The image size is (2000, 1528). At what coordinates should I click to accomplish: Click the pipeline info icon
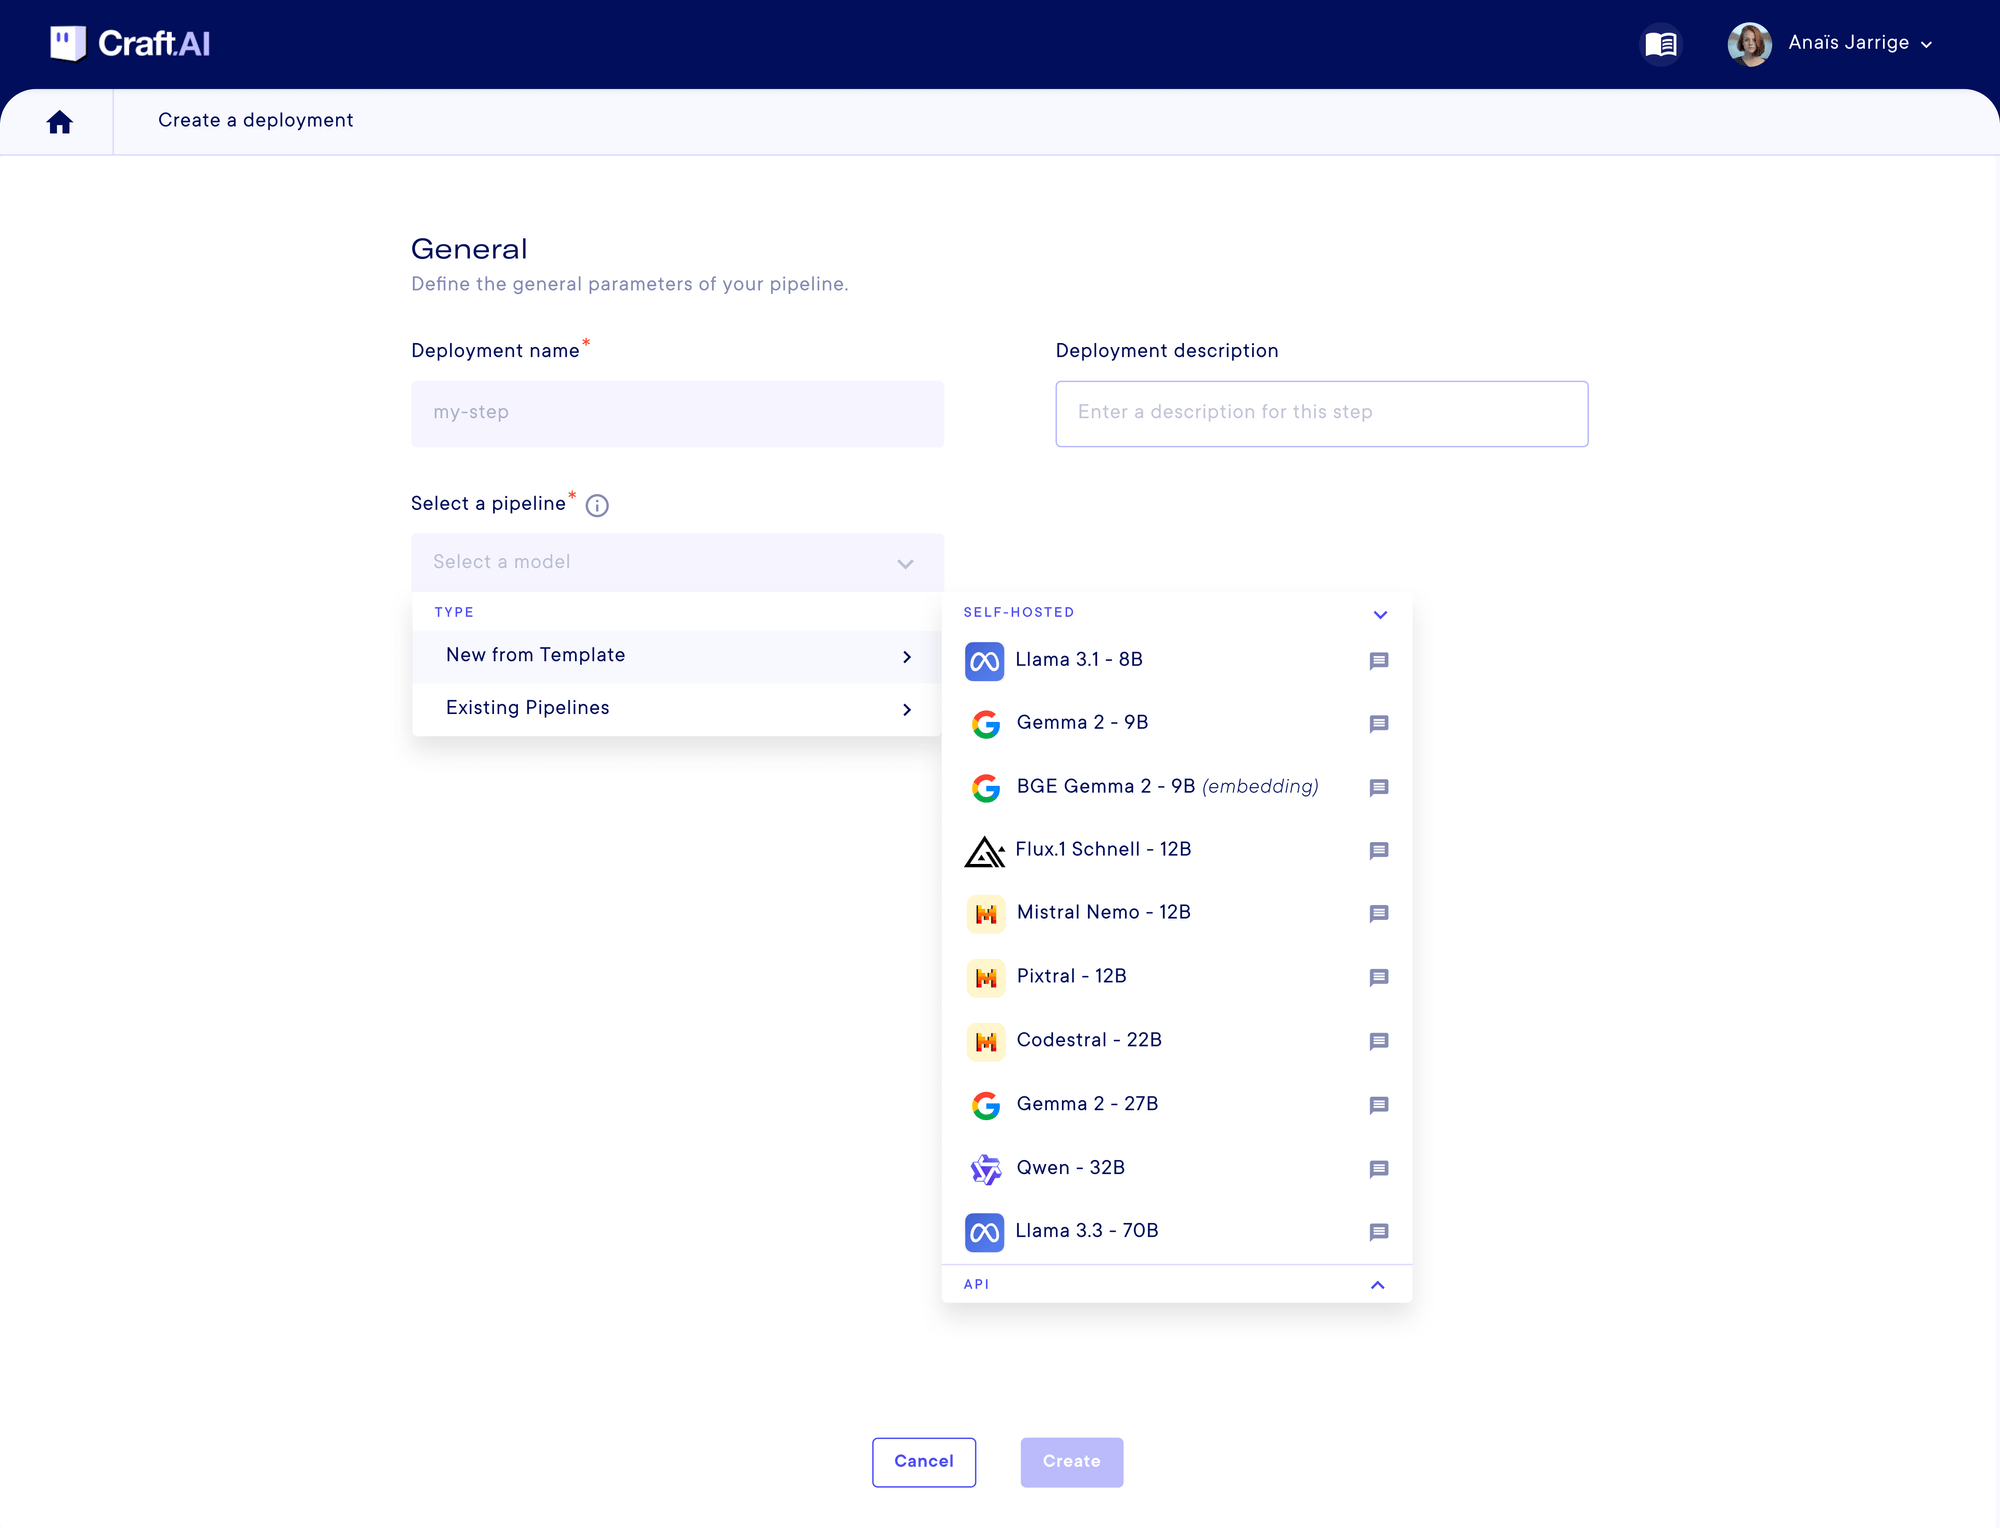pyautogui.click(x=597, y=506)
